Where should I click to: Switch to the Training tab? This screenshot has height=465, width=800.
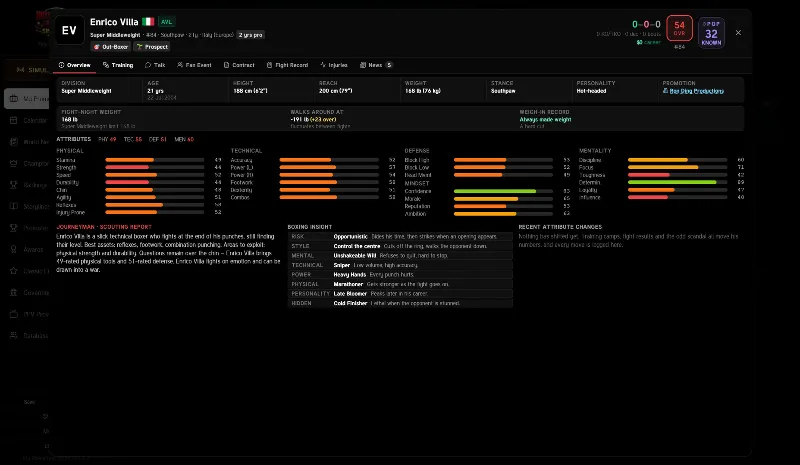point(118,65)
